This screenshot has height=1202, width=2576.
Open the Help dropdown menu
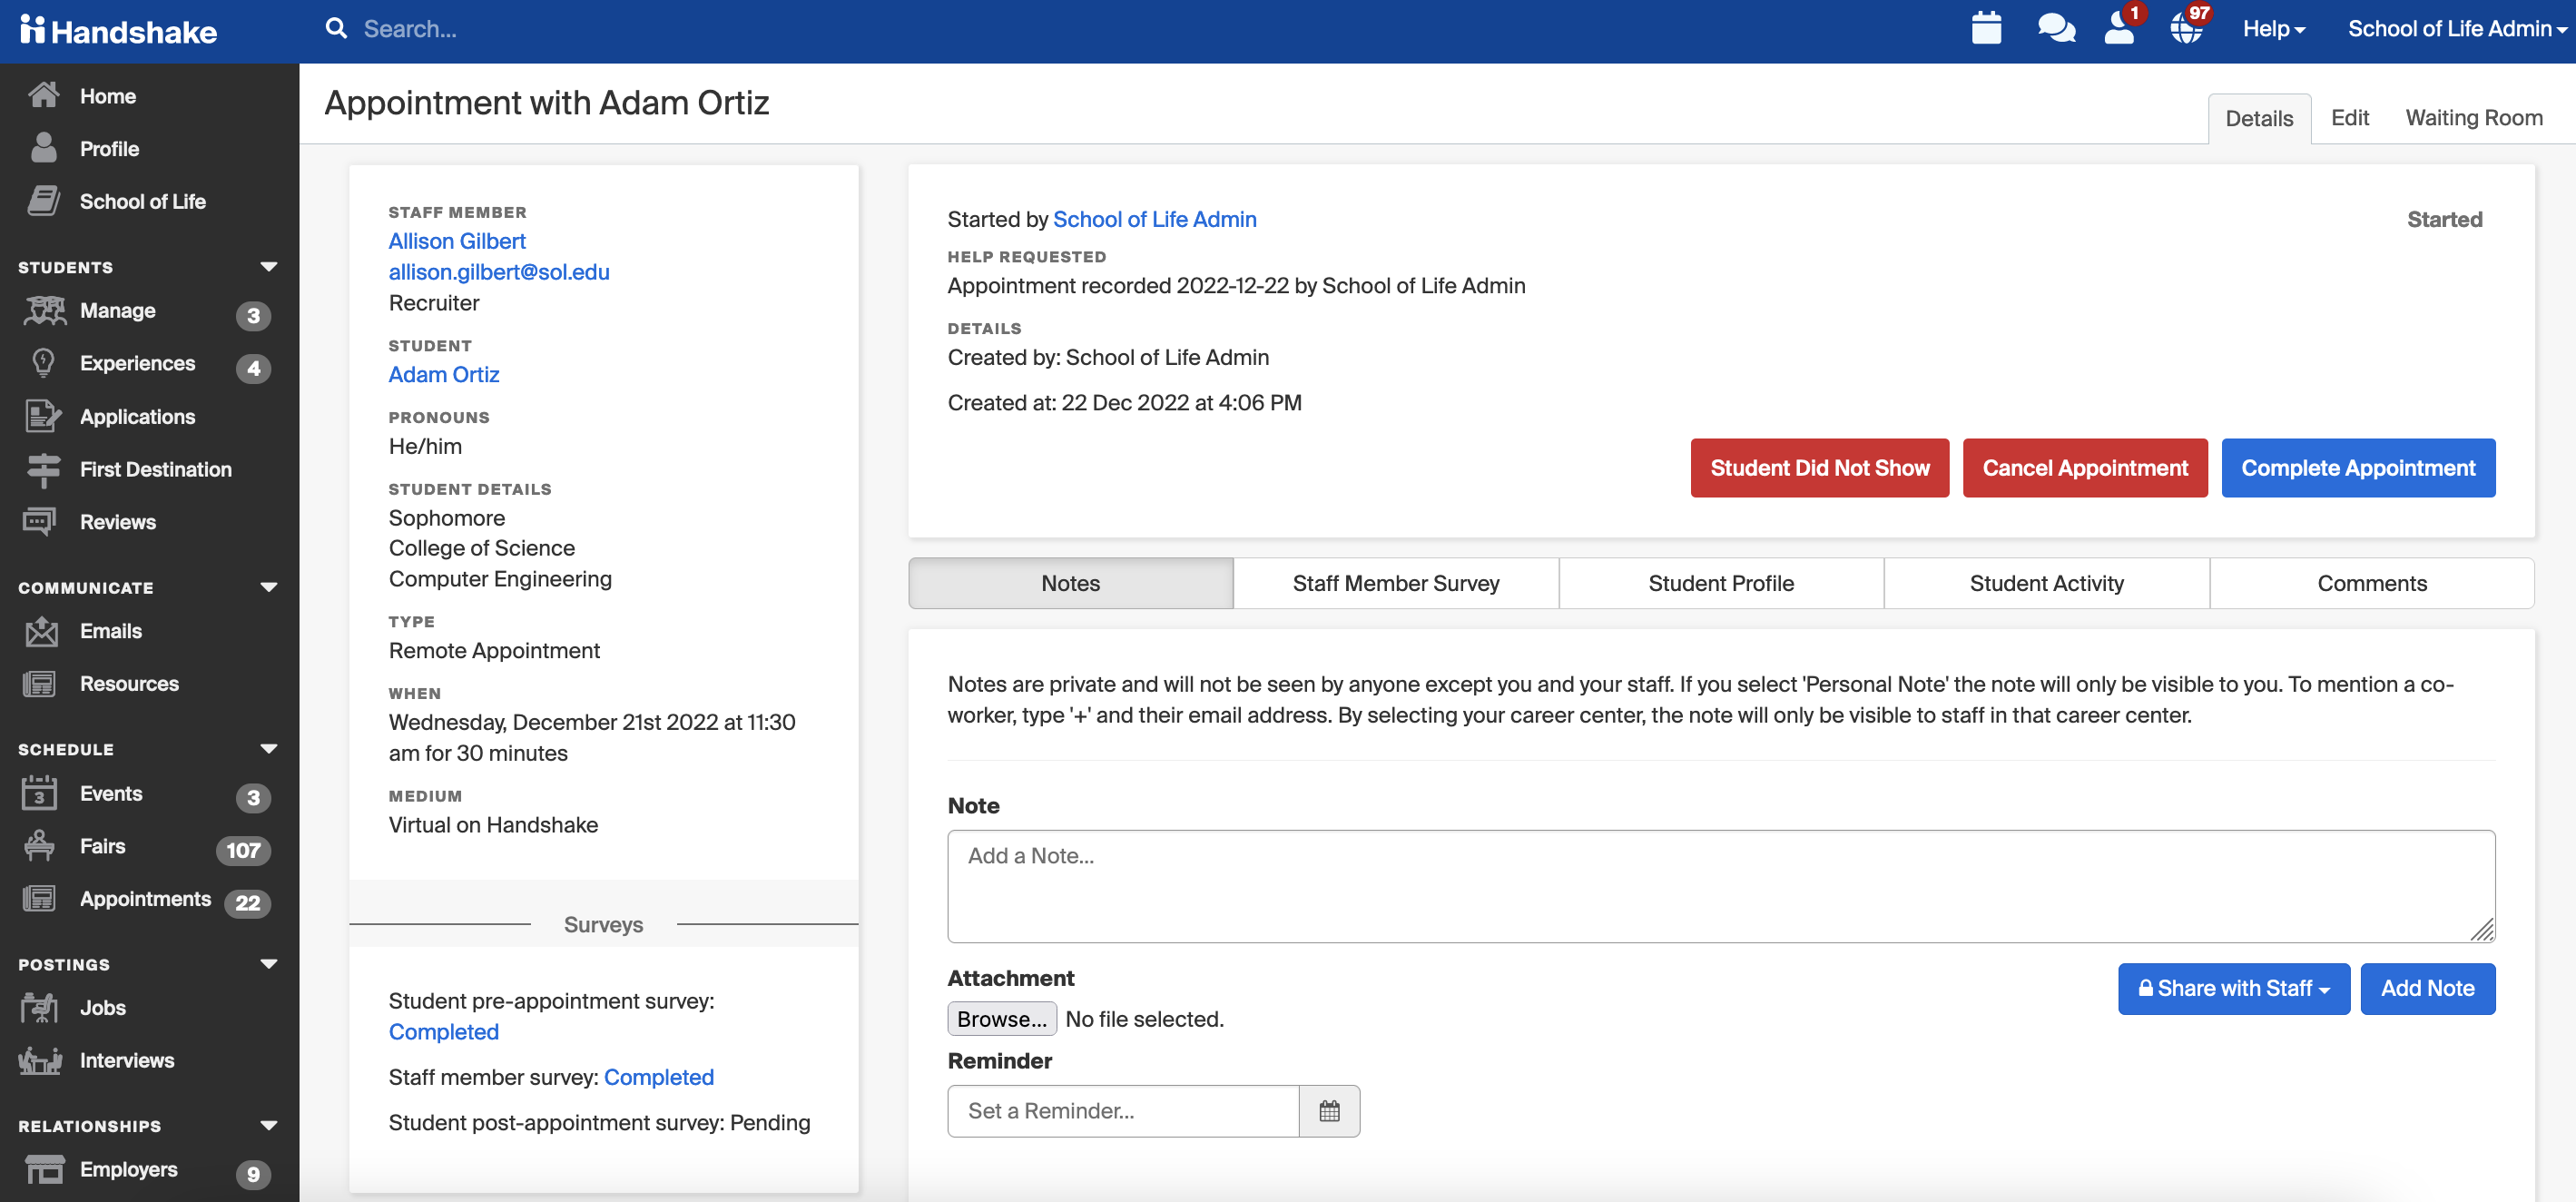pyautogui.click(x=2272, y=29)
